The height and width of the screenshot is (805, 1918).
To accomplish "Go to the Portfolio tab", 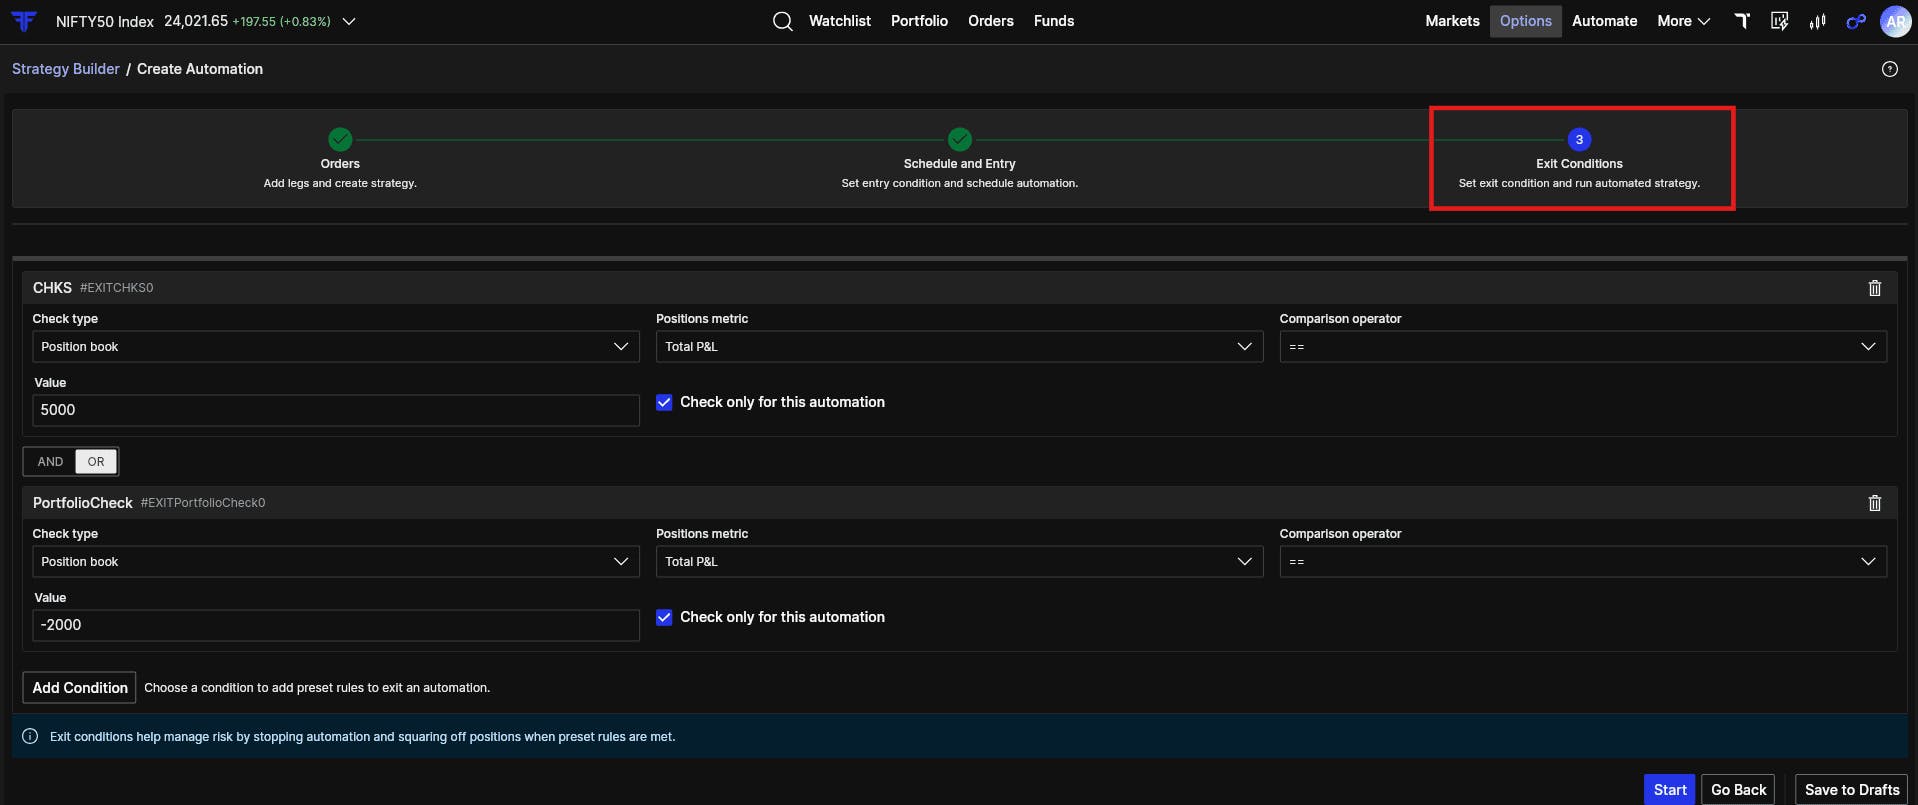I will [x=919, y=21].
